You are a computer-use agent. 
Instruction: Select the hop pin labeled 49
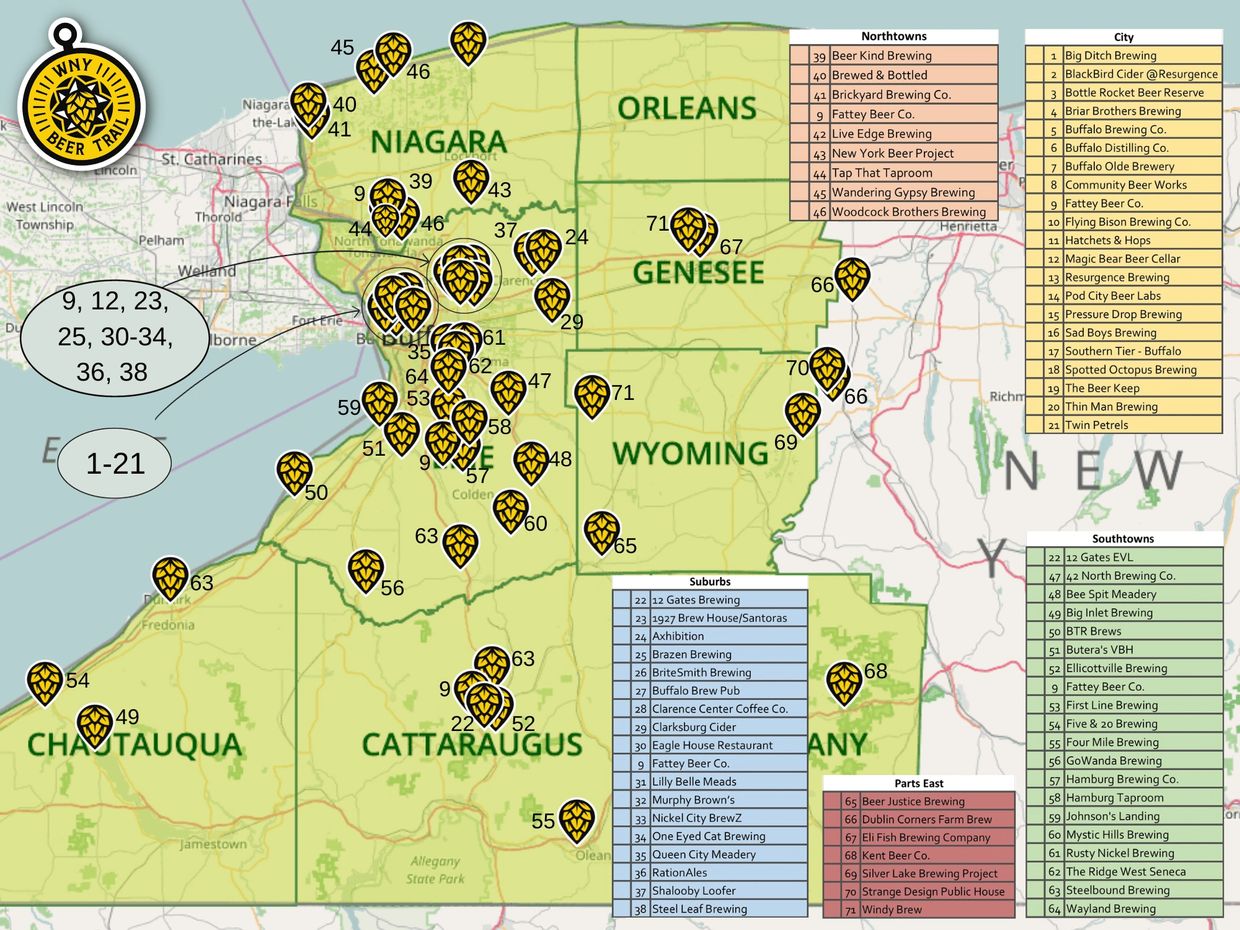click(95, 726)
